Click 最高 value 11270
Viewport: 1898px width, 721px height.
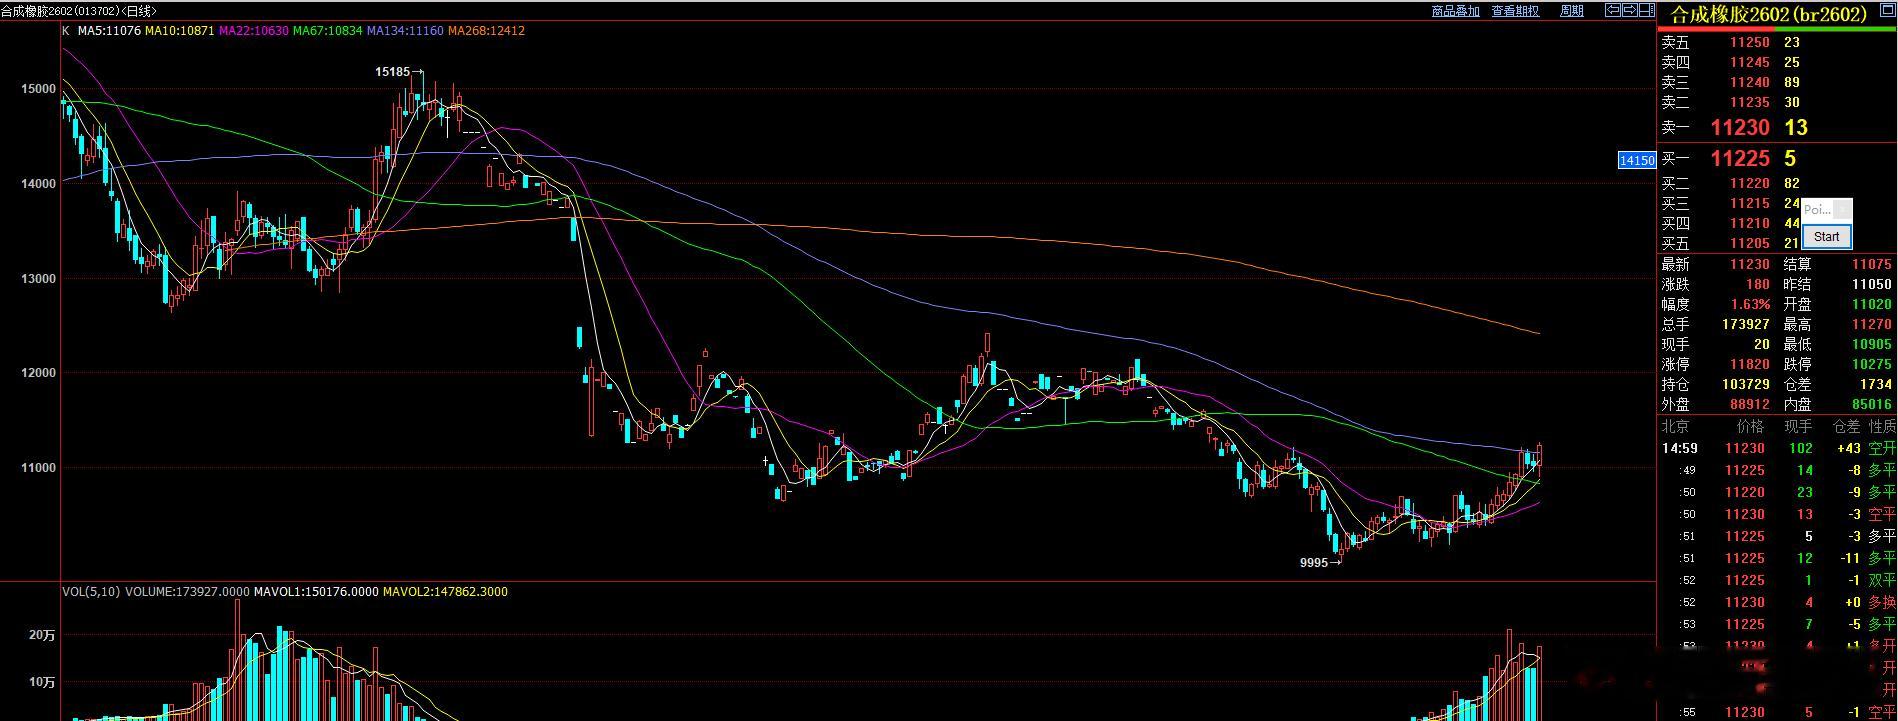[x=1871, y=325]
